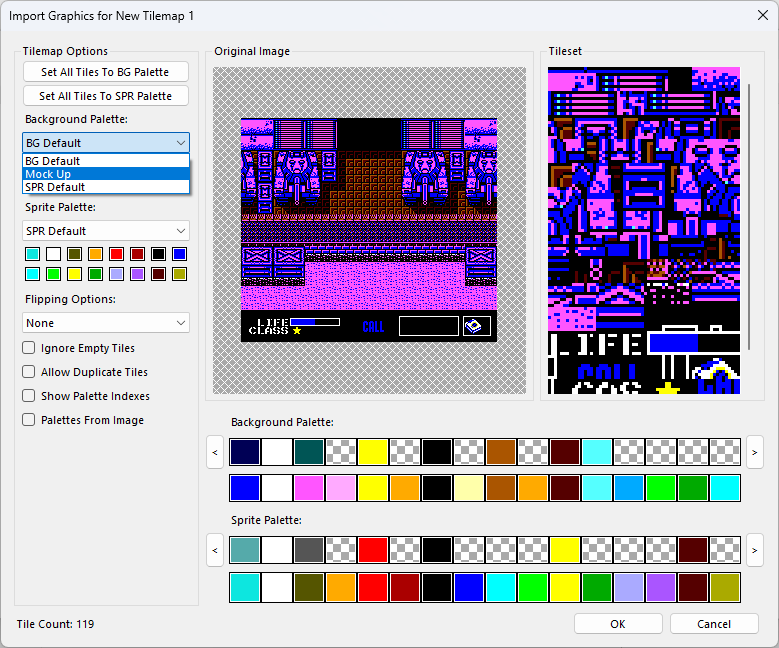The width and height of the screenshot is (779, 648).
Task: Click the original image preview
Action: point(369,230)
